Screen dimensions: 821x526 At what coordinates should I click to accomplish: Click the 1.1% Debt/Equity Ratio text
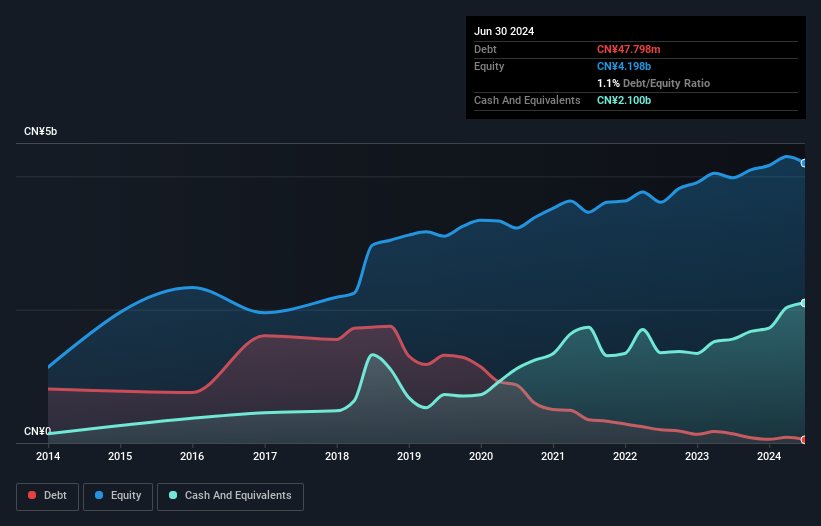[653, 83]
